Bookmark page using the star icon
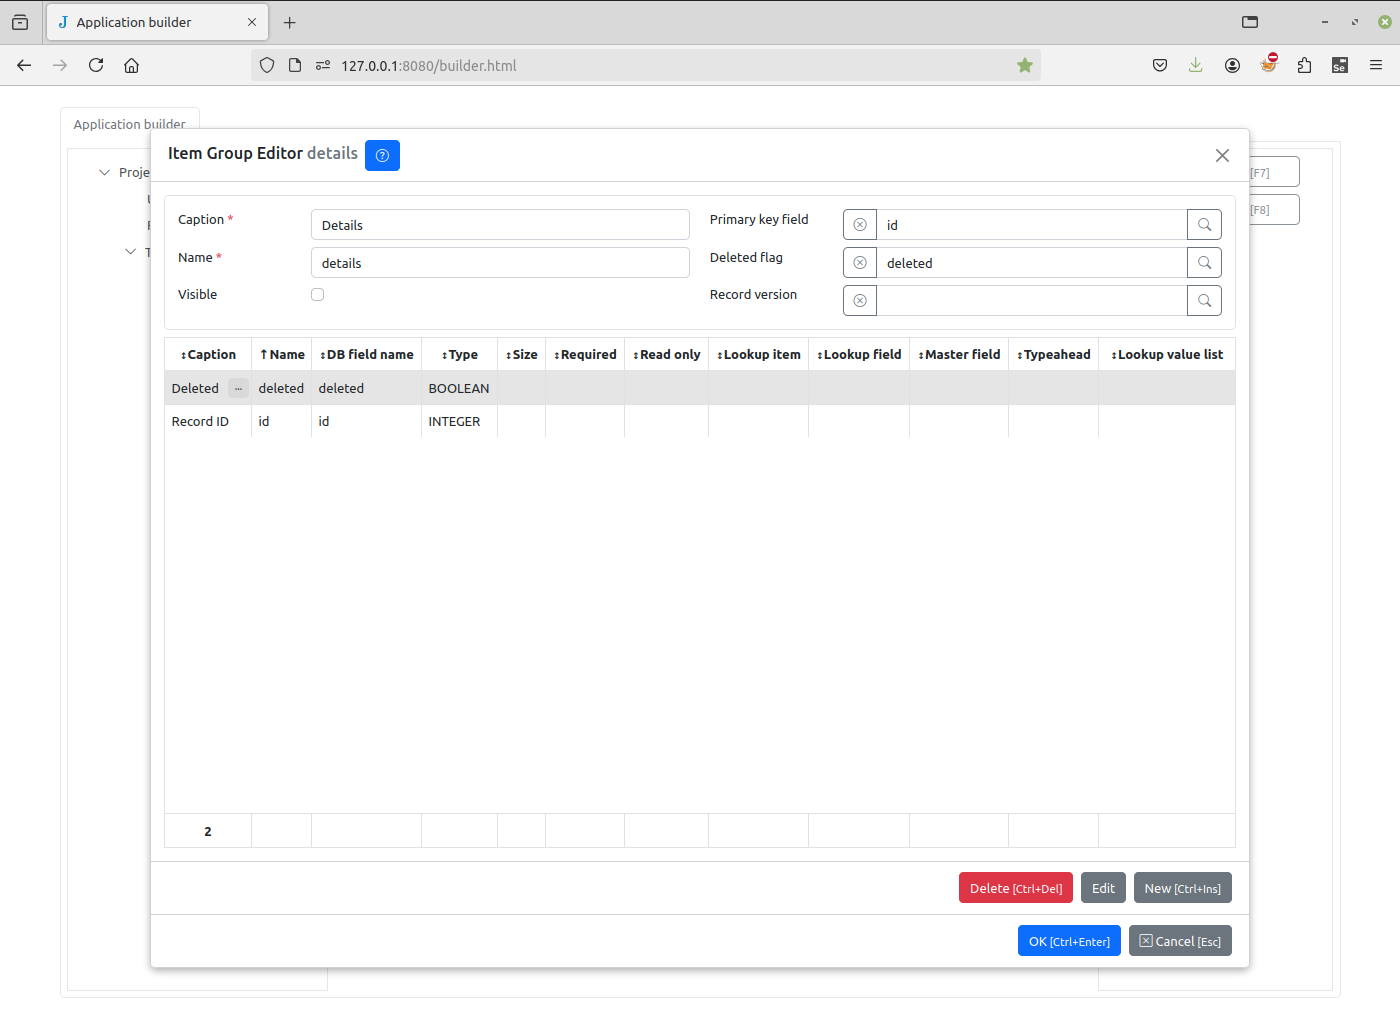 tap(1025, 65)
